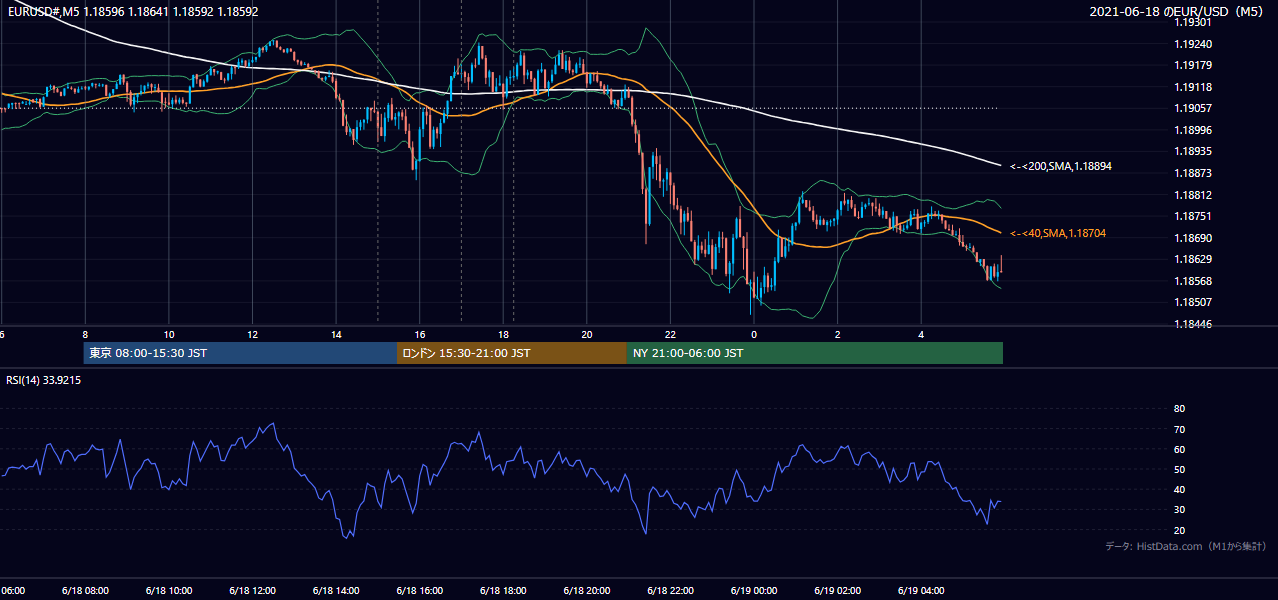Image resolution: width=1278 pixels, height=600 pixels.
Task: Click RSI scale value 40
Action: (x=1179, y=490)
